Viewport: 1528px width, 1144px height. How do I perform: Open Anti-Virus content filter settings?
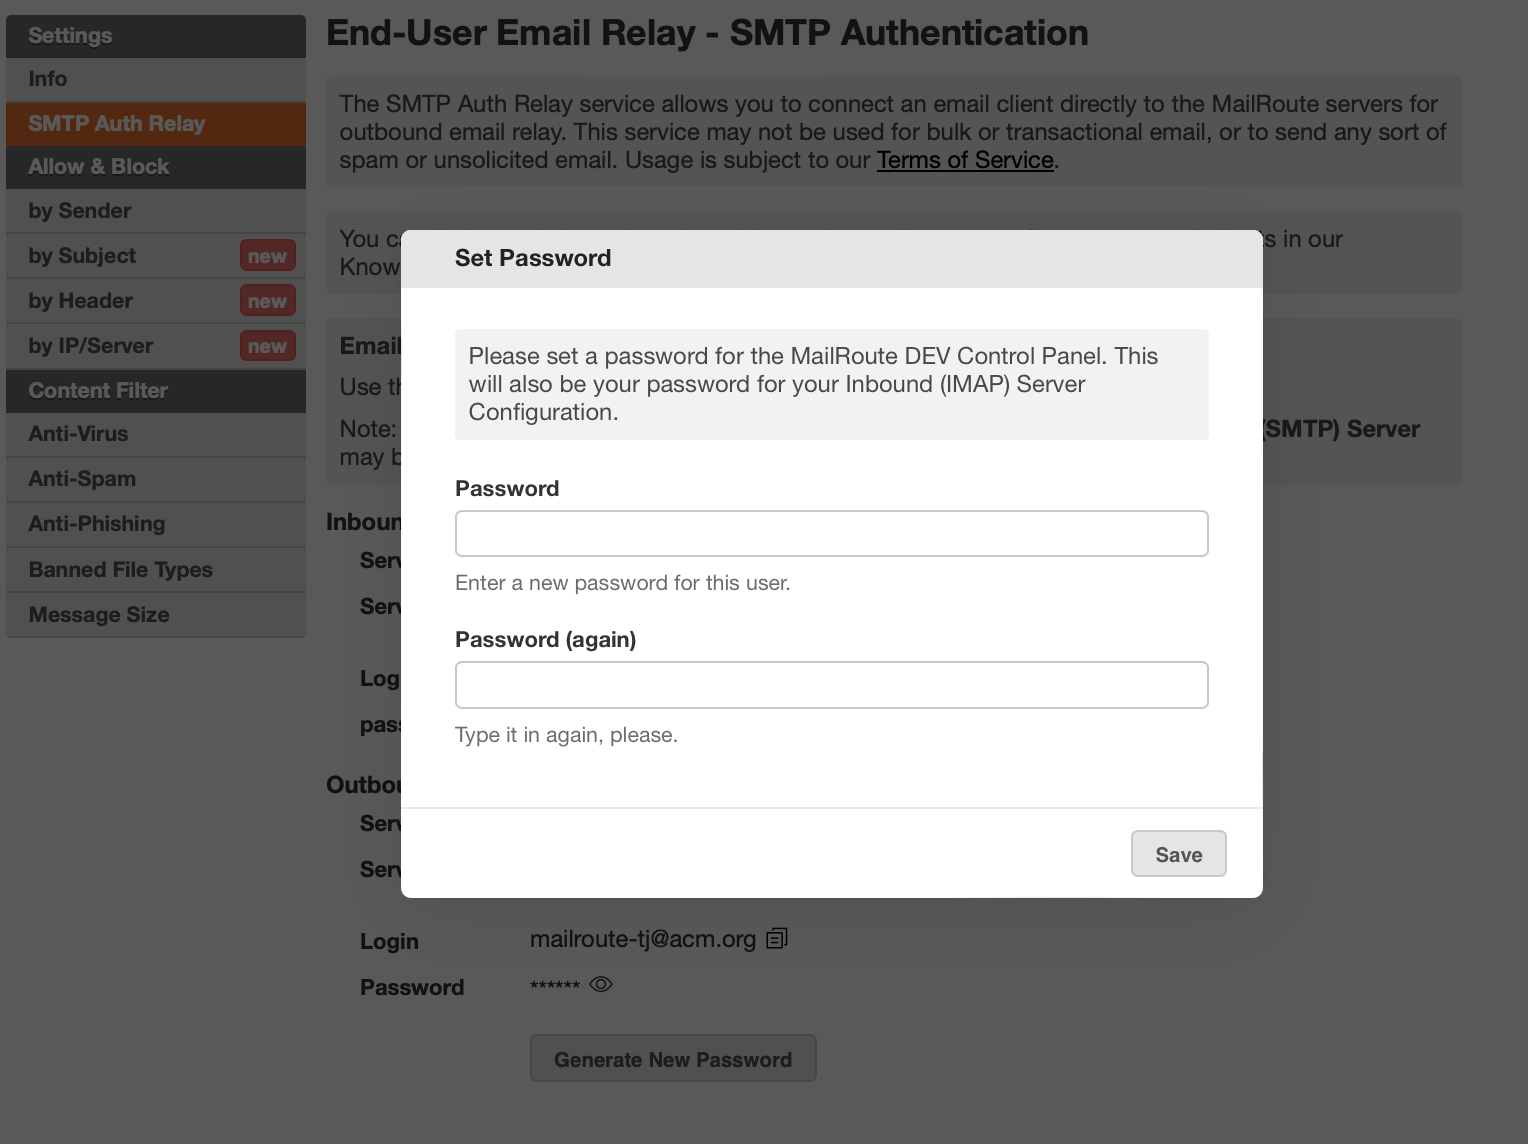pos(78,434)
